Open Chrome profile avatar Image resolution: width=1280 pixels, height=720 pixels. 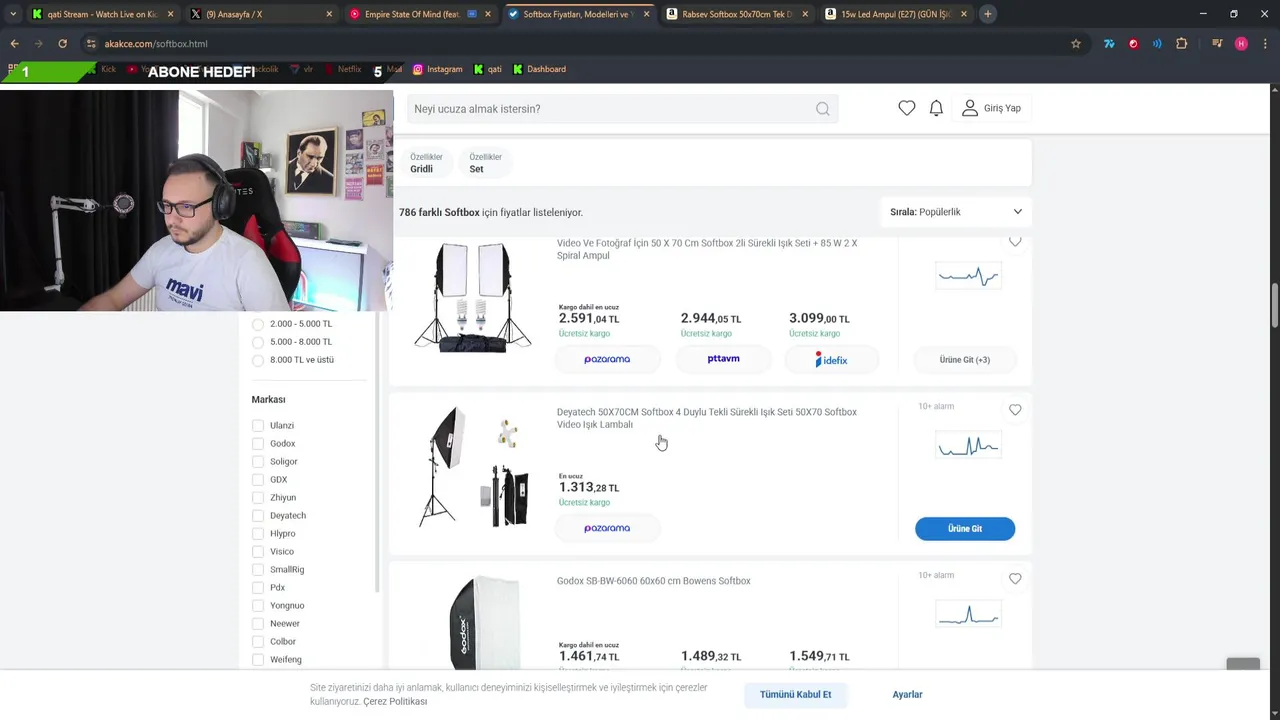1241,44
